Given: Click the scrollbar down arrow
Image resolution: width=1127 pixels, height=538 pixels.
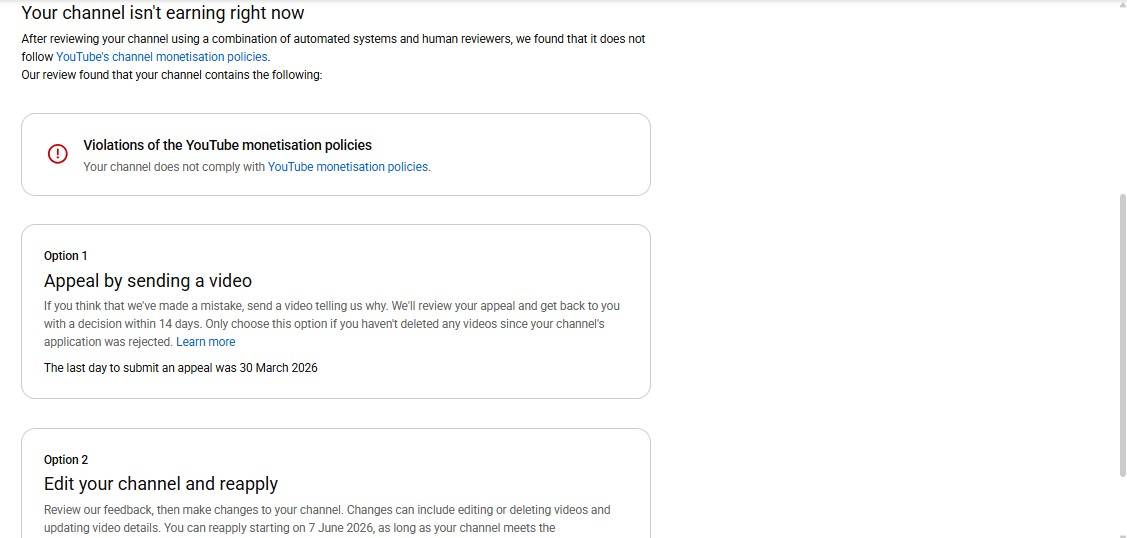Looking at the screenshot, I should tap(1120, 531).
